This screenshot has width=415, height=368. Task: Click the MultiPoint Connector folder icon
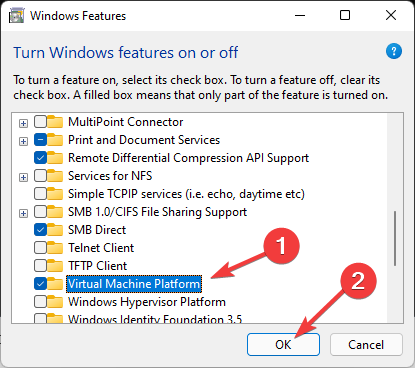[x=55, y=122]
